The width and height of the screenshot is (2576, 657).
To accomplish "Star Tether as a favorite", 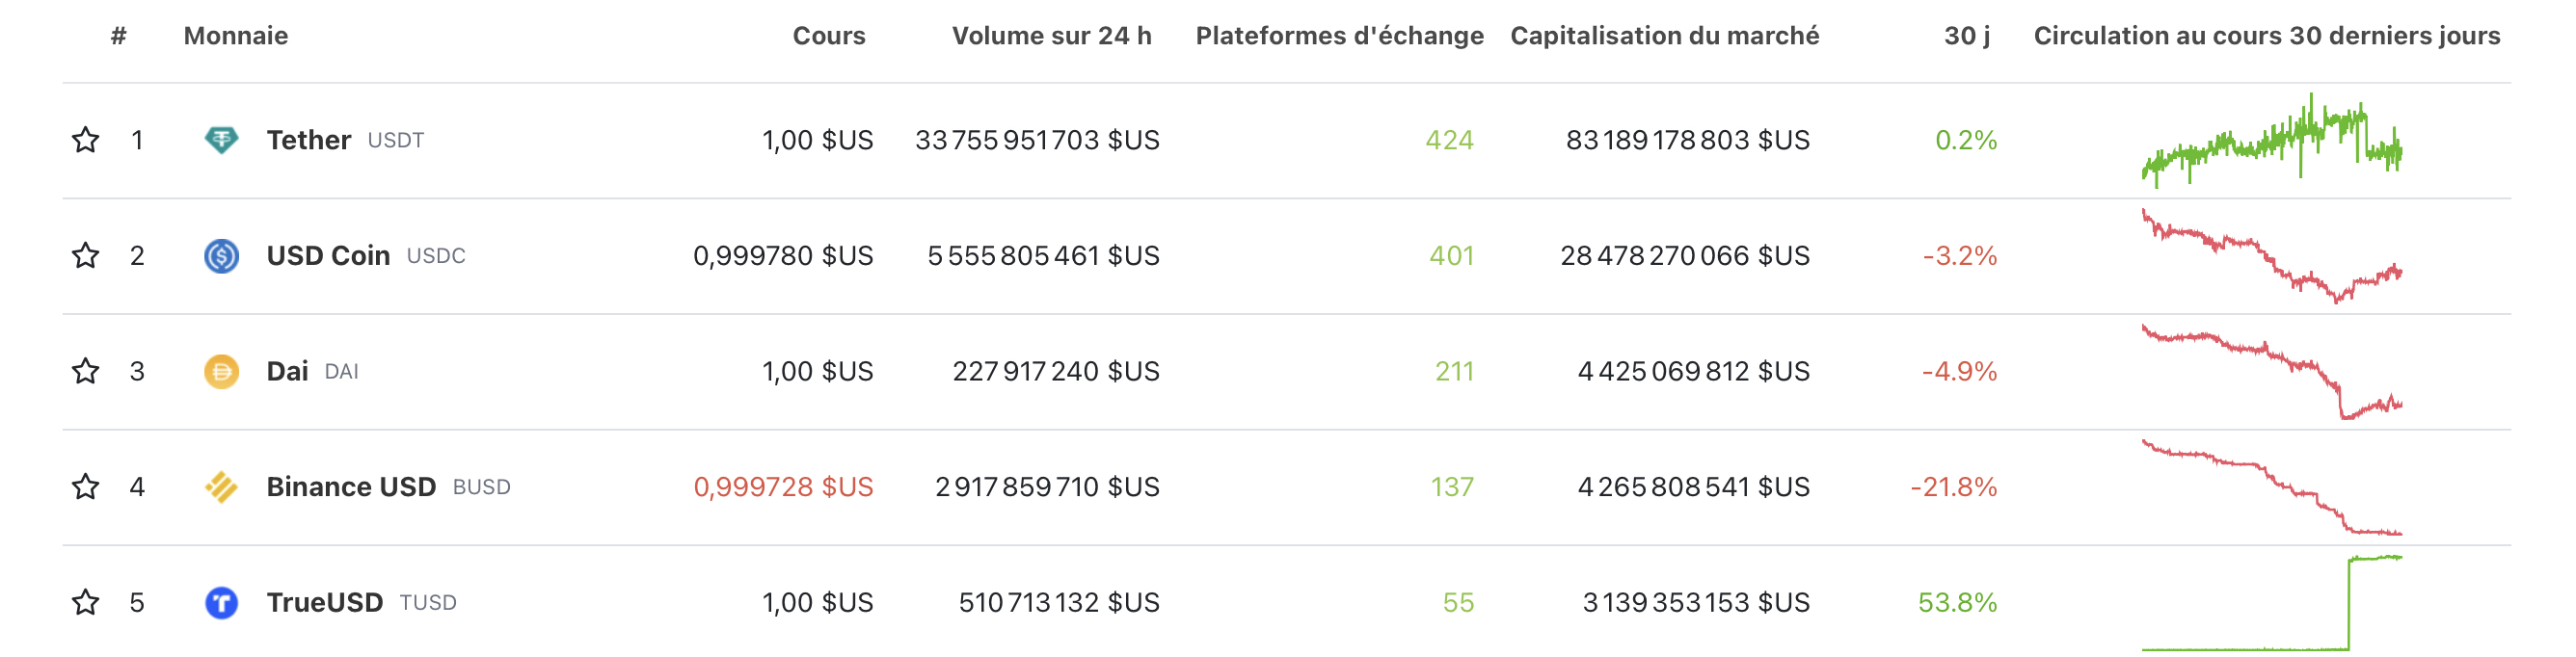I will [x=86, y=140].
